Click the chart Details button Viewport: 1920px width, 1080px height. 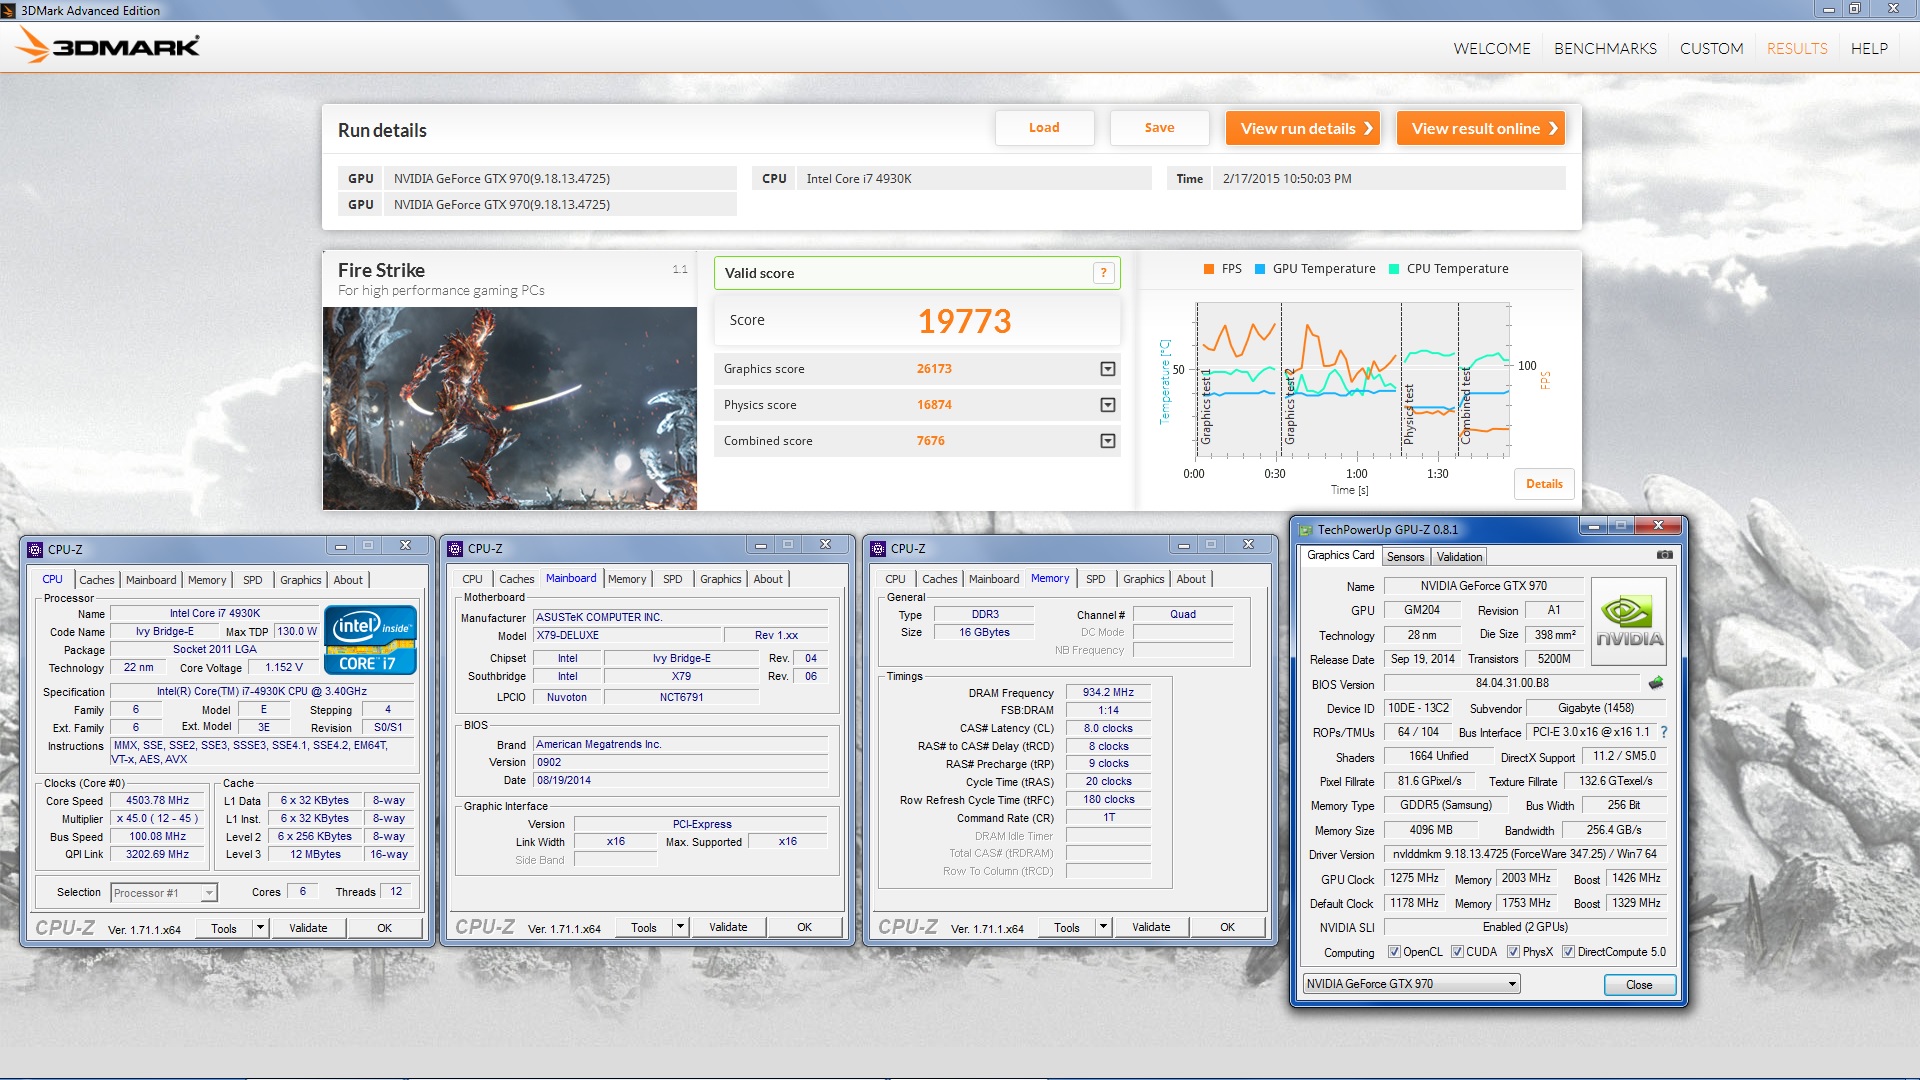tap(1544, 484)
